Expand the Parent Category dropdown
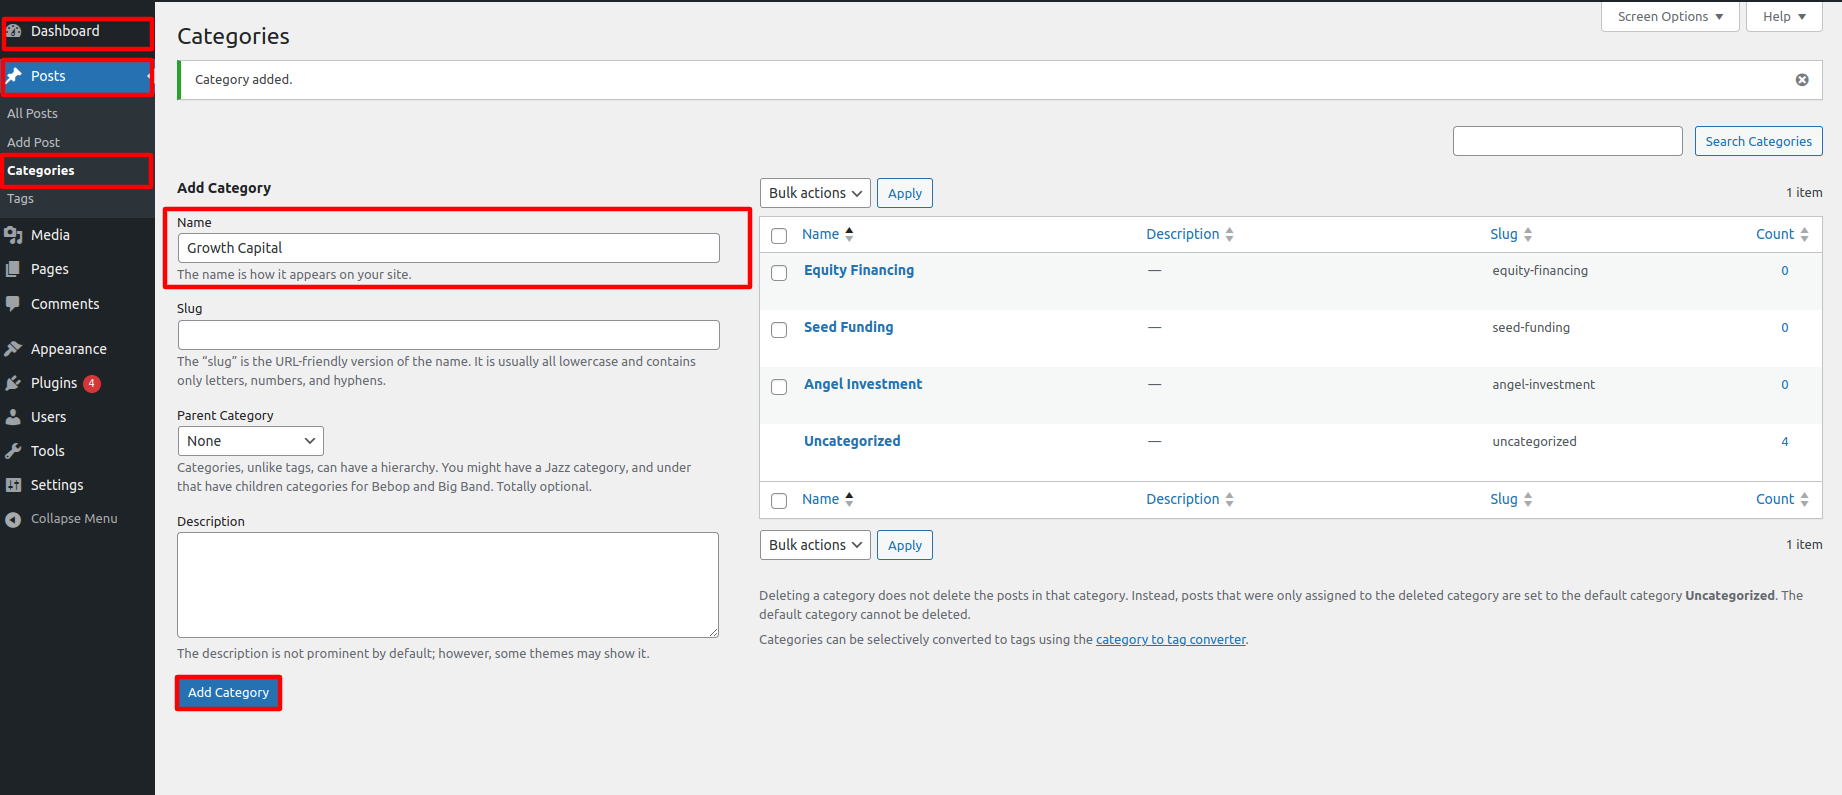This screenshot has height=795, width=1842. point(250,441)
